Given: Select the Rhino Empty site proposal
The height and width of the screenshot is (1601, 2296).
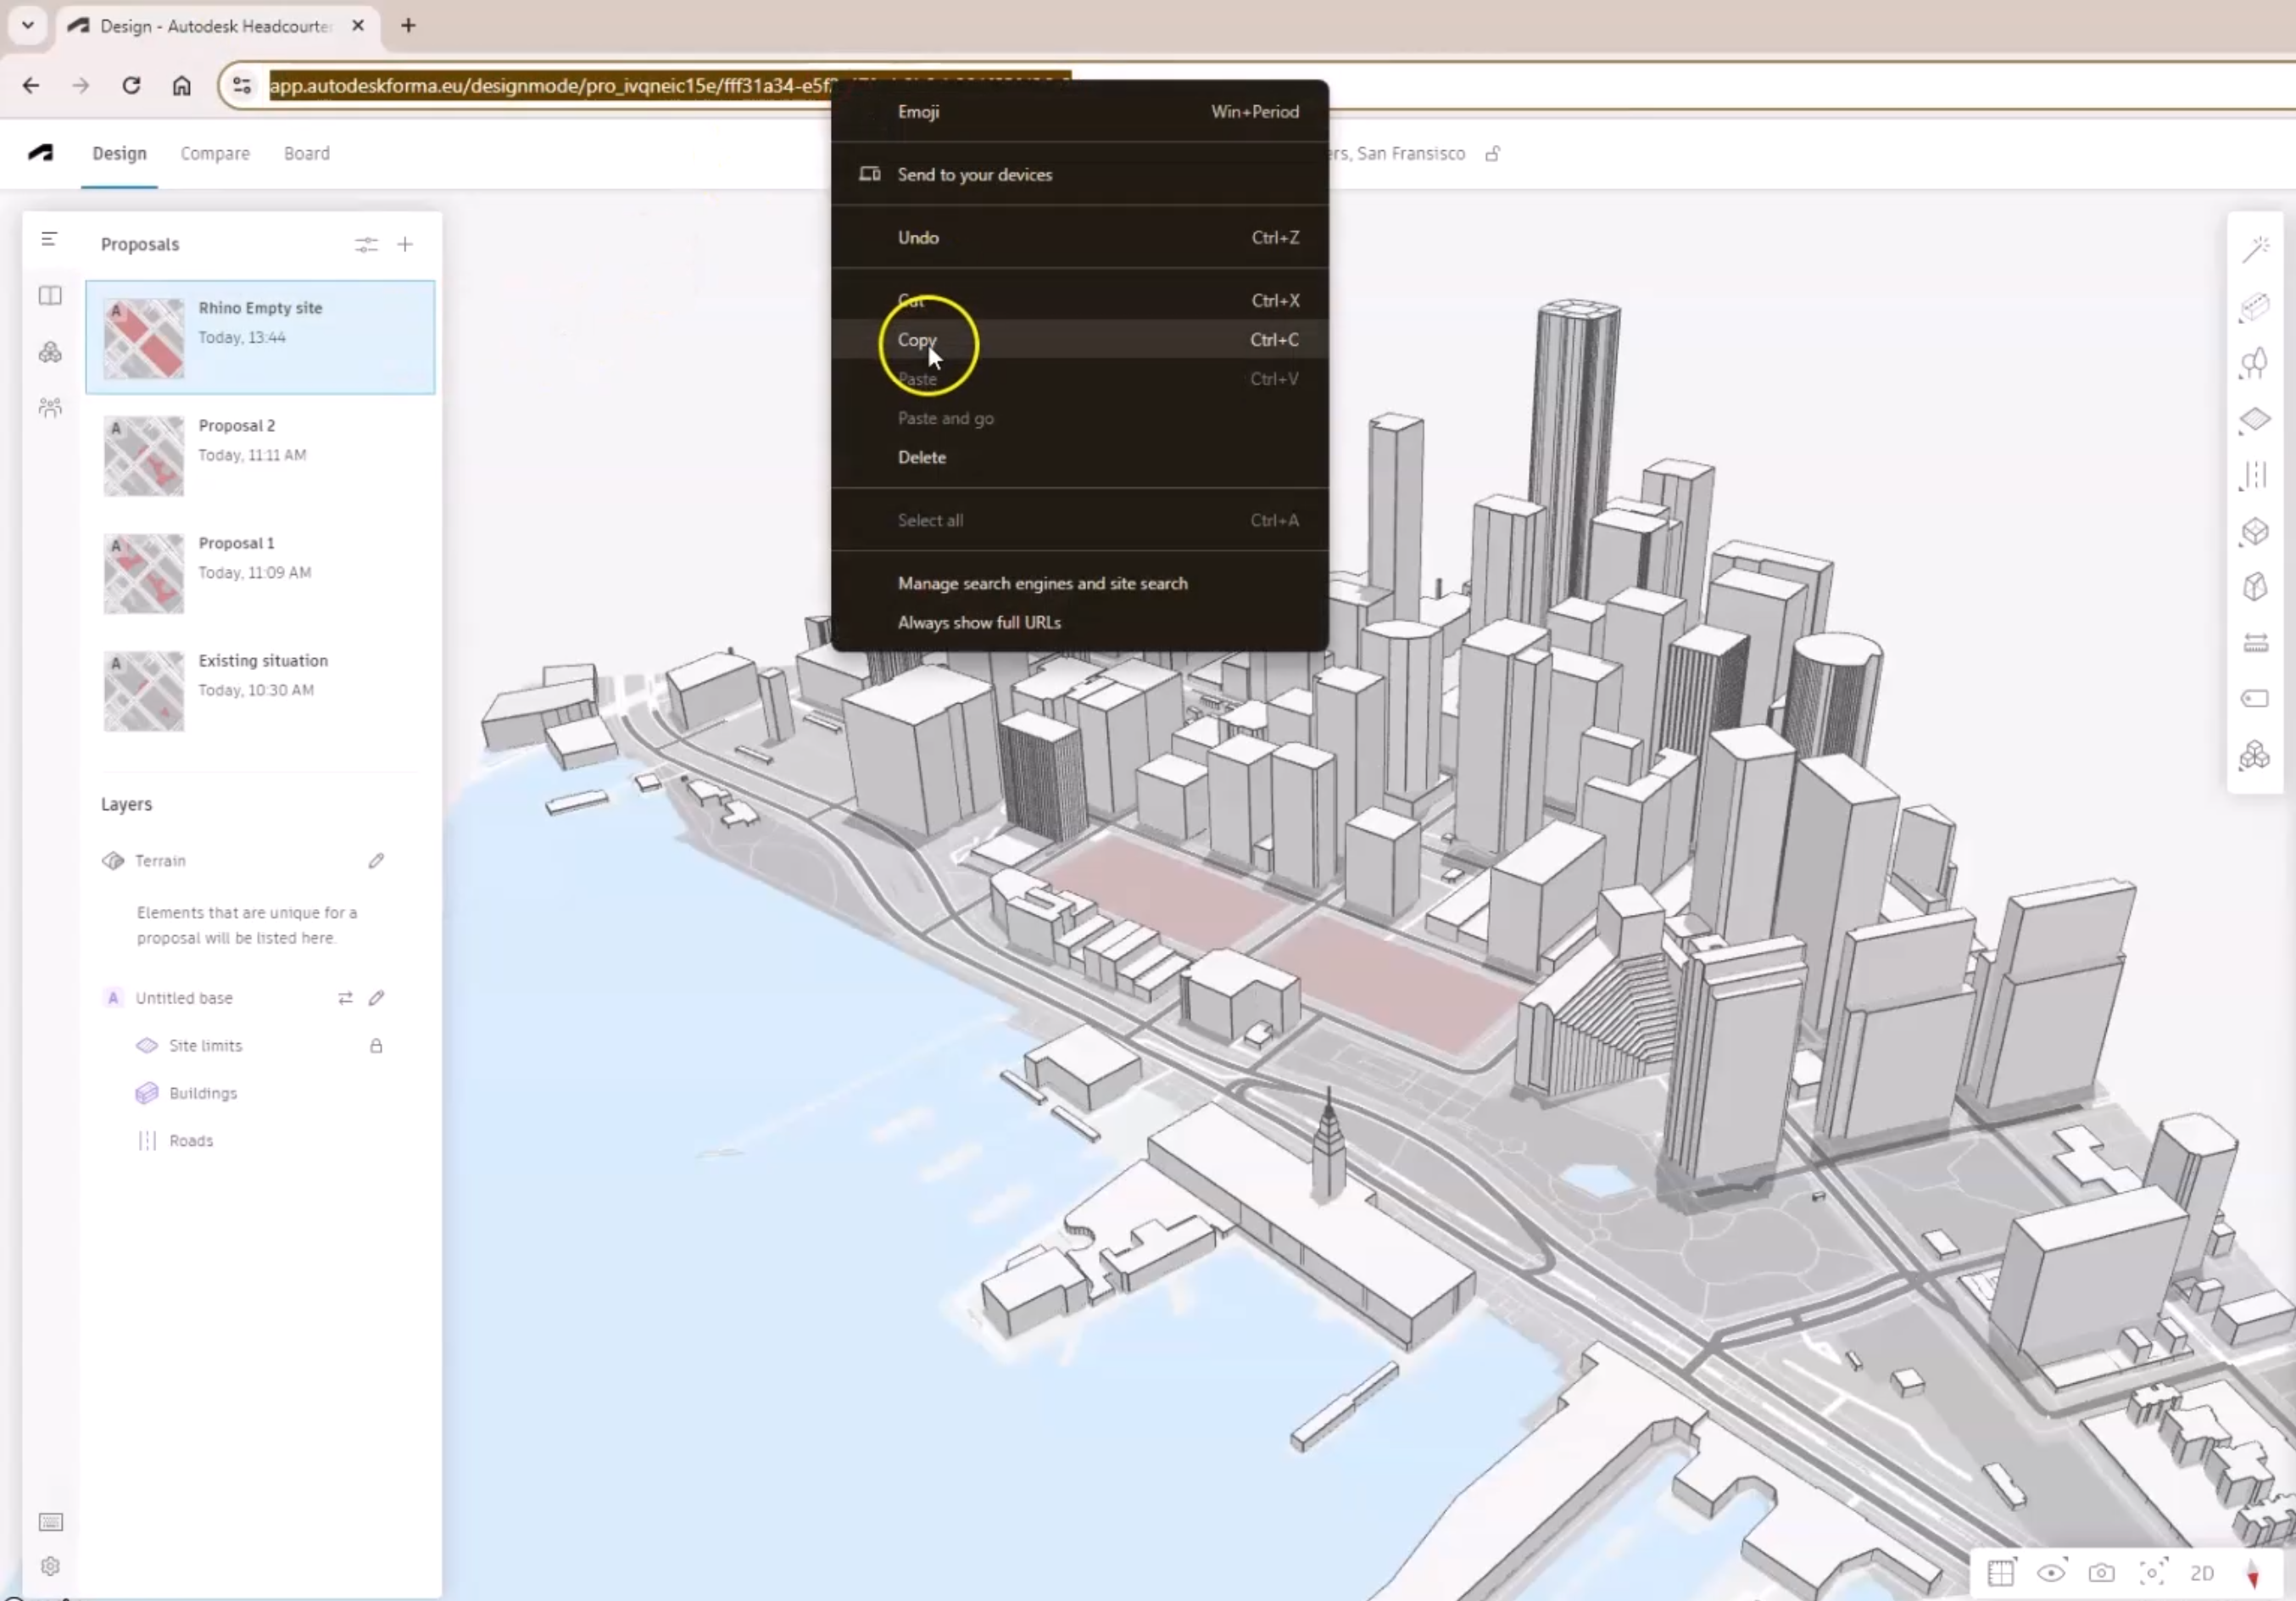Looking at the screenshot, I should [260, 337].
